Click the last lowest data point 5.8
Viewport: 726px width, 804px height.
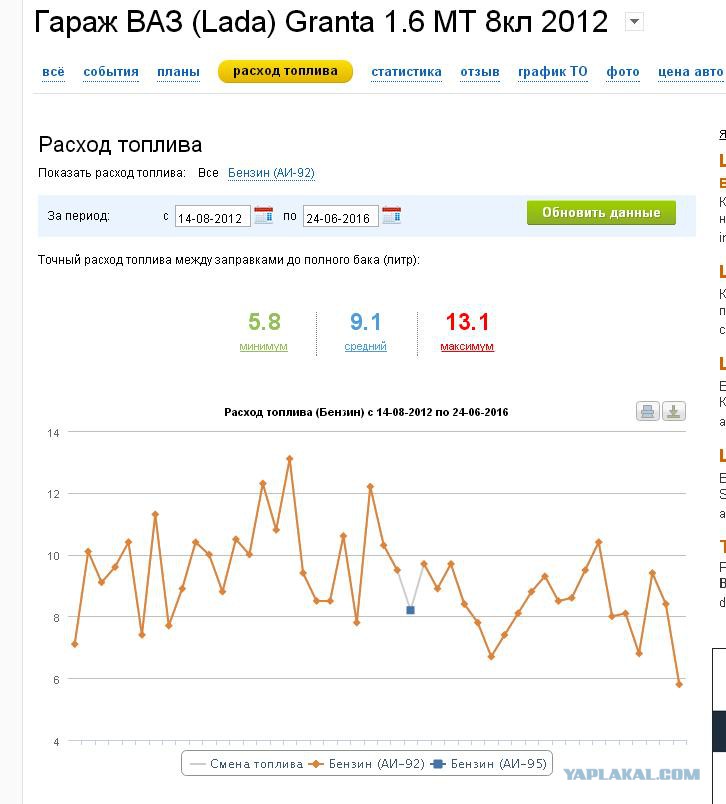[679, 685]
